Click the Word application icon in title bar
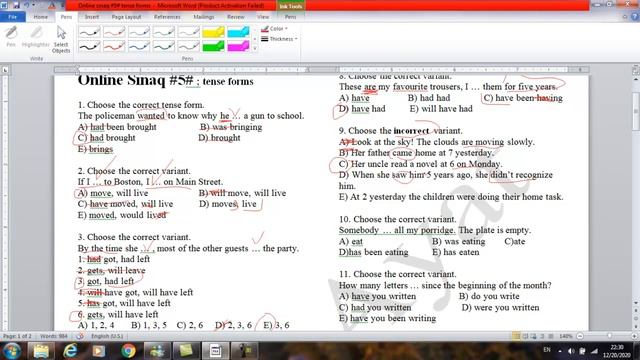 click(x=5, y=5)
